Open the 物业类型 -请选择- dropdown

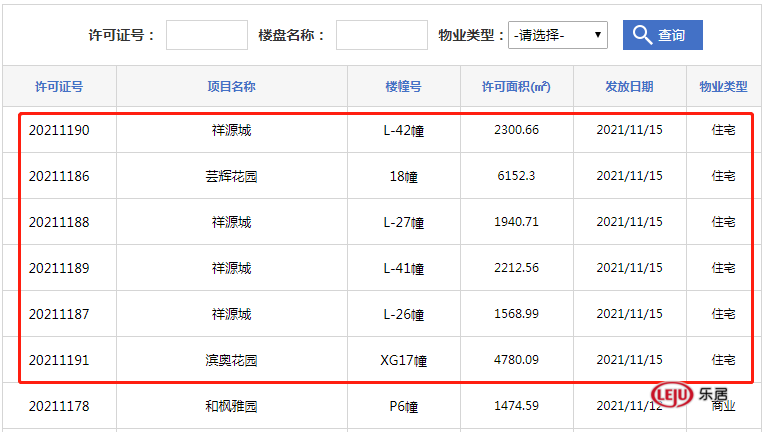tap(557, 35)
